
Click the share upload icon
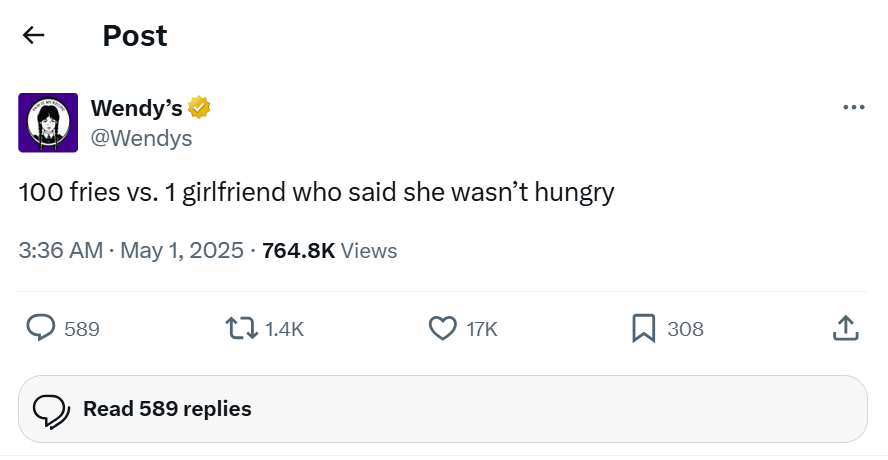coord(845,328)
